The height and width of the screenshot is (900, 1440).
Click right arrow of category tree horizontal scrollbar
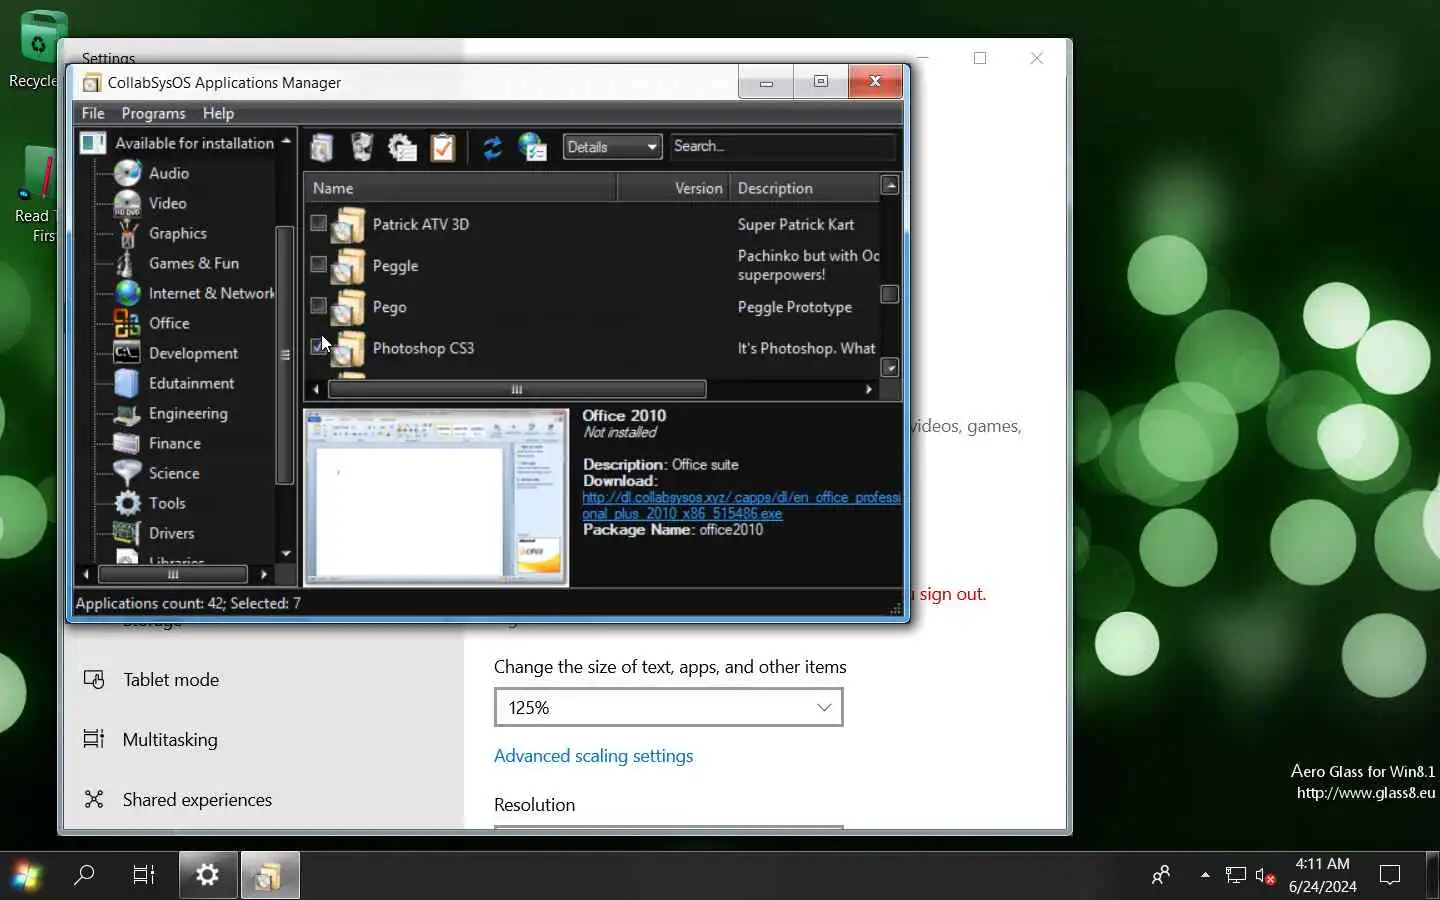263,574
